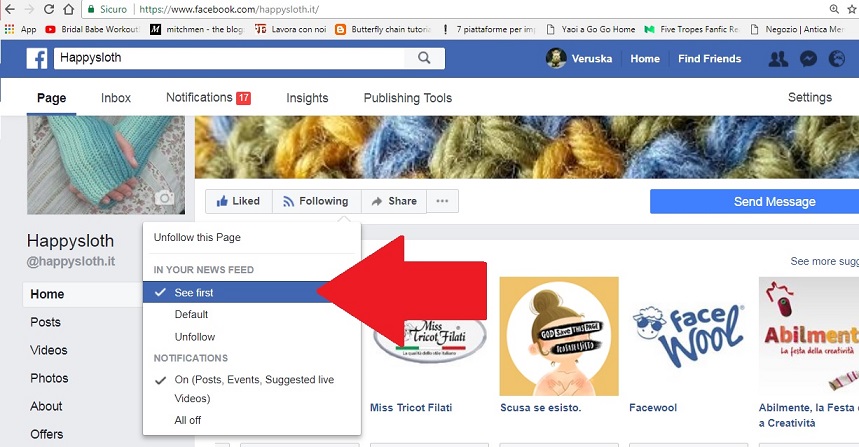Viewport: 859px width, 447px height.
Task: Click Scusa se esisto thumbnail image
Action: (559, 336)
